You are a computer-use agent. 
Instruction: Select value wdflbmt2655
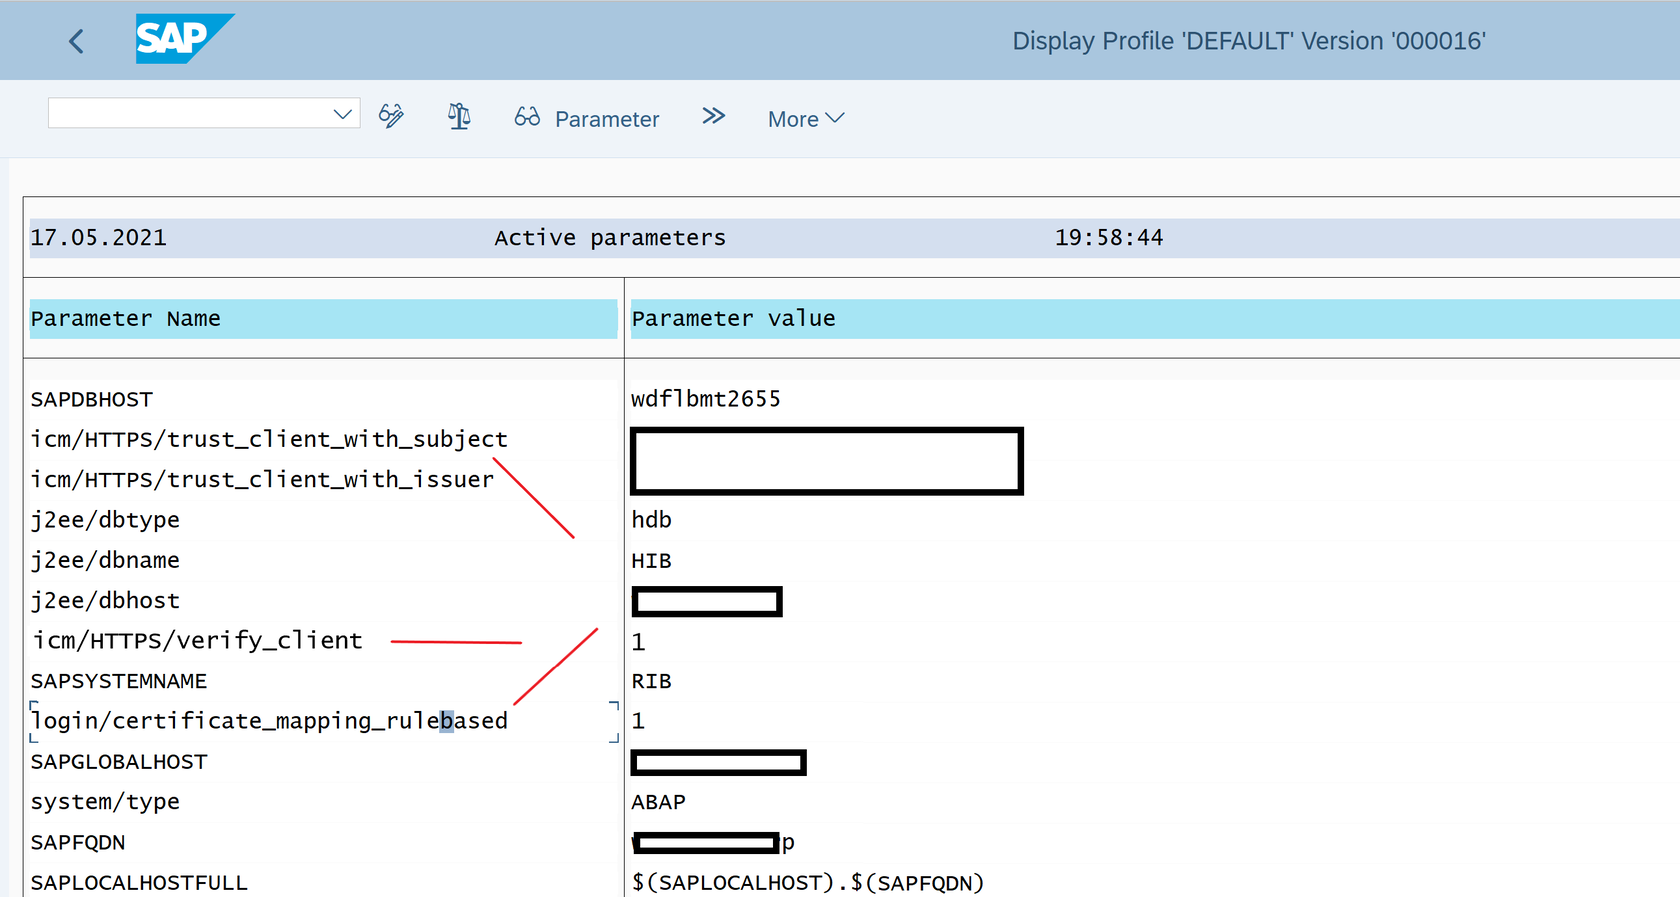click(x=706, y=399)
